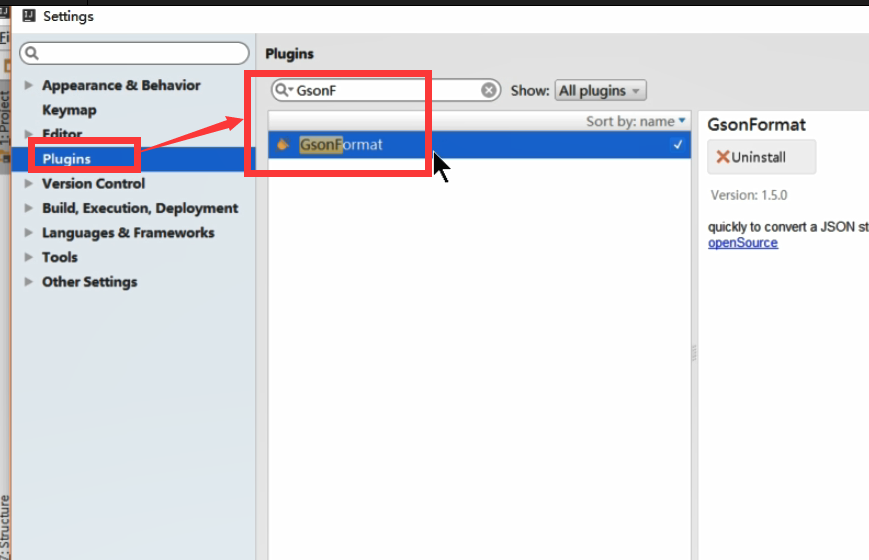Click into the GsonF plugin search field

pos(385,90)
